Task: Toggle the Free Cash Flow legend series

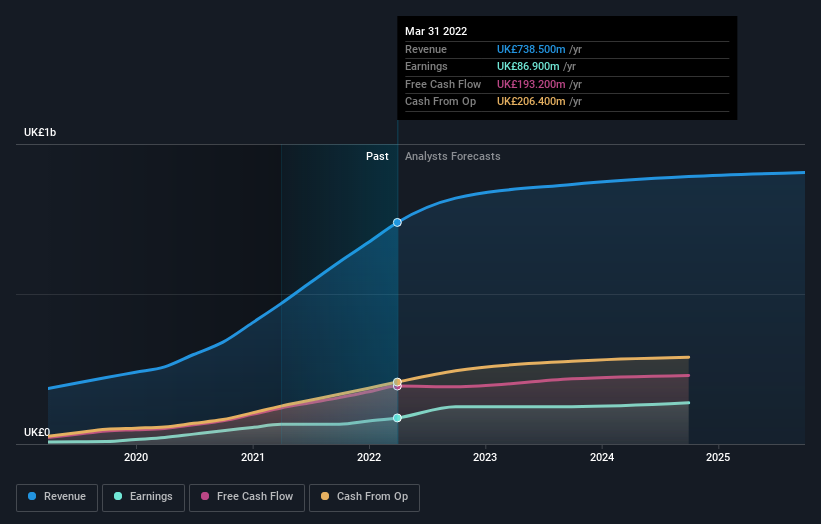Action: pos(247,497)
